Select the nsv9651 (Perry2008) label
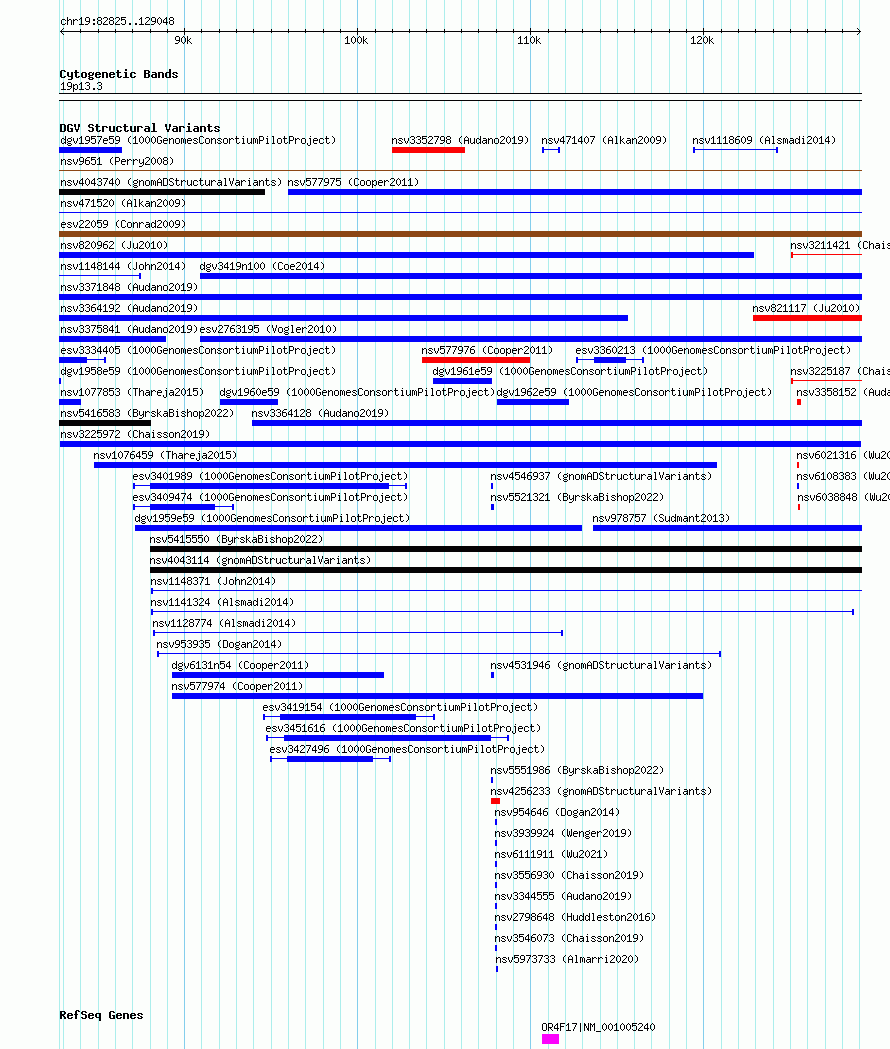This screenshot has height=1049, width=890. (117, 161)
